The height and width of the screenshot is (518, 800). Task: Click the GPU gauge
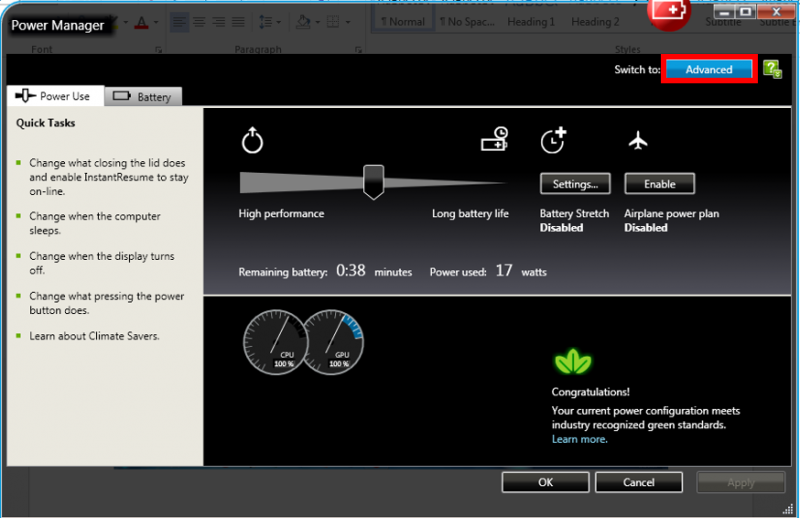[x=333, y=342]
